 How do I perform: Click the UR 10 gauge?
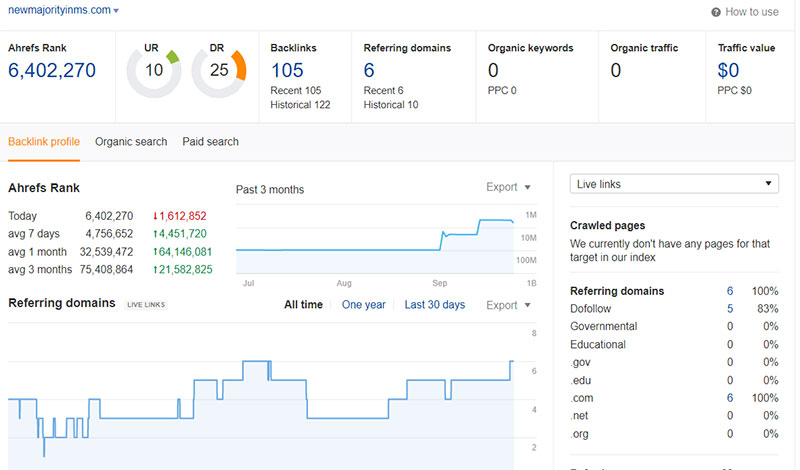point(154,71)
